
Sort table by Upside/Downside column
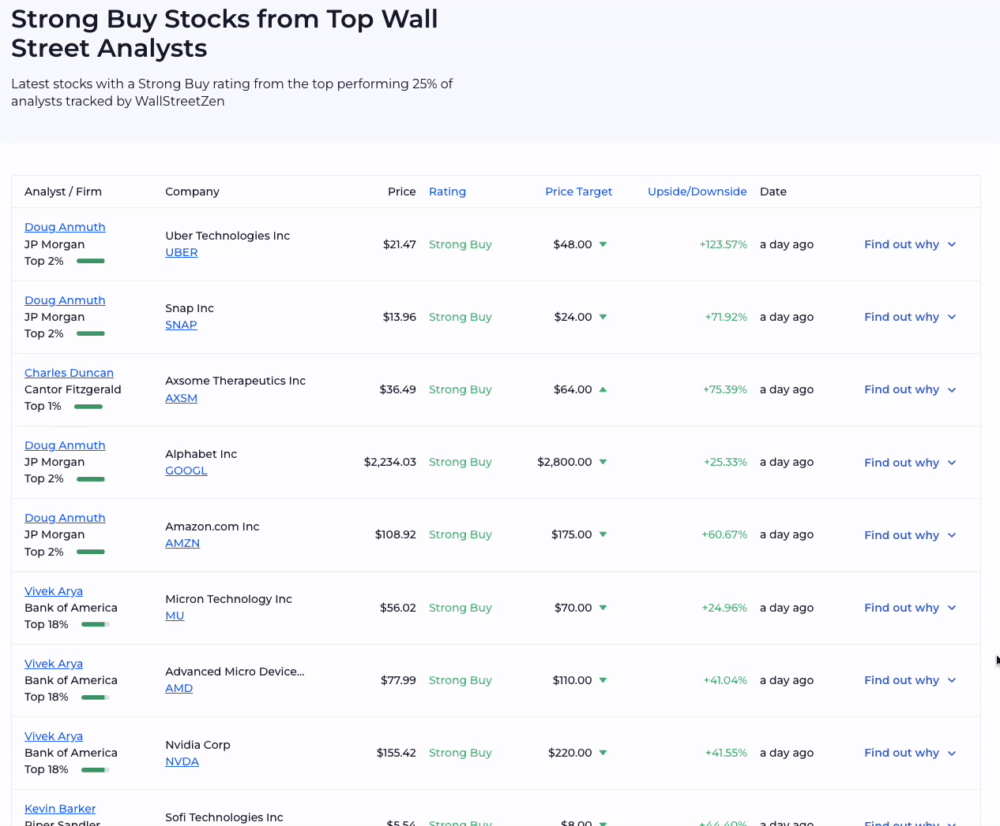click(x=697, y=191)
